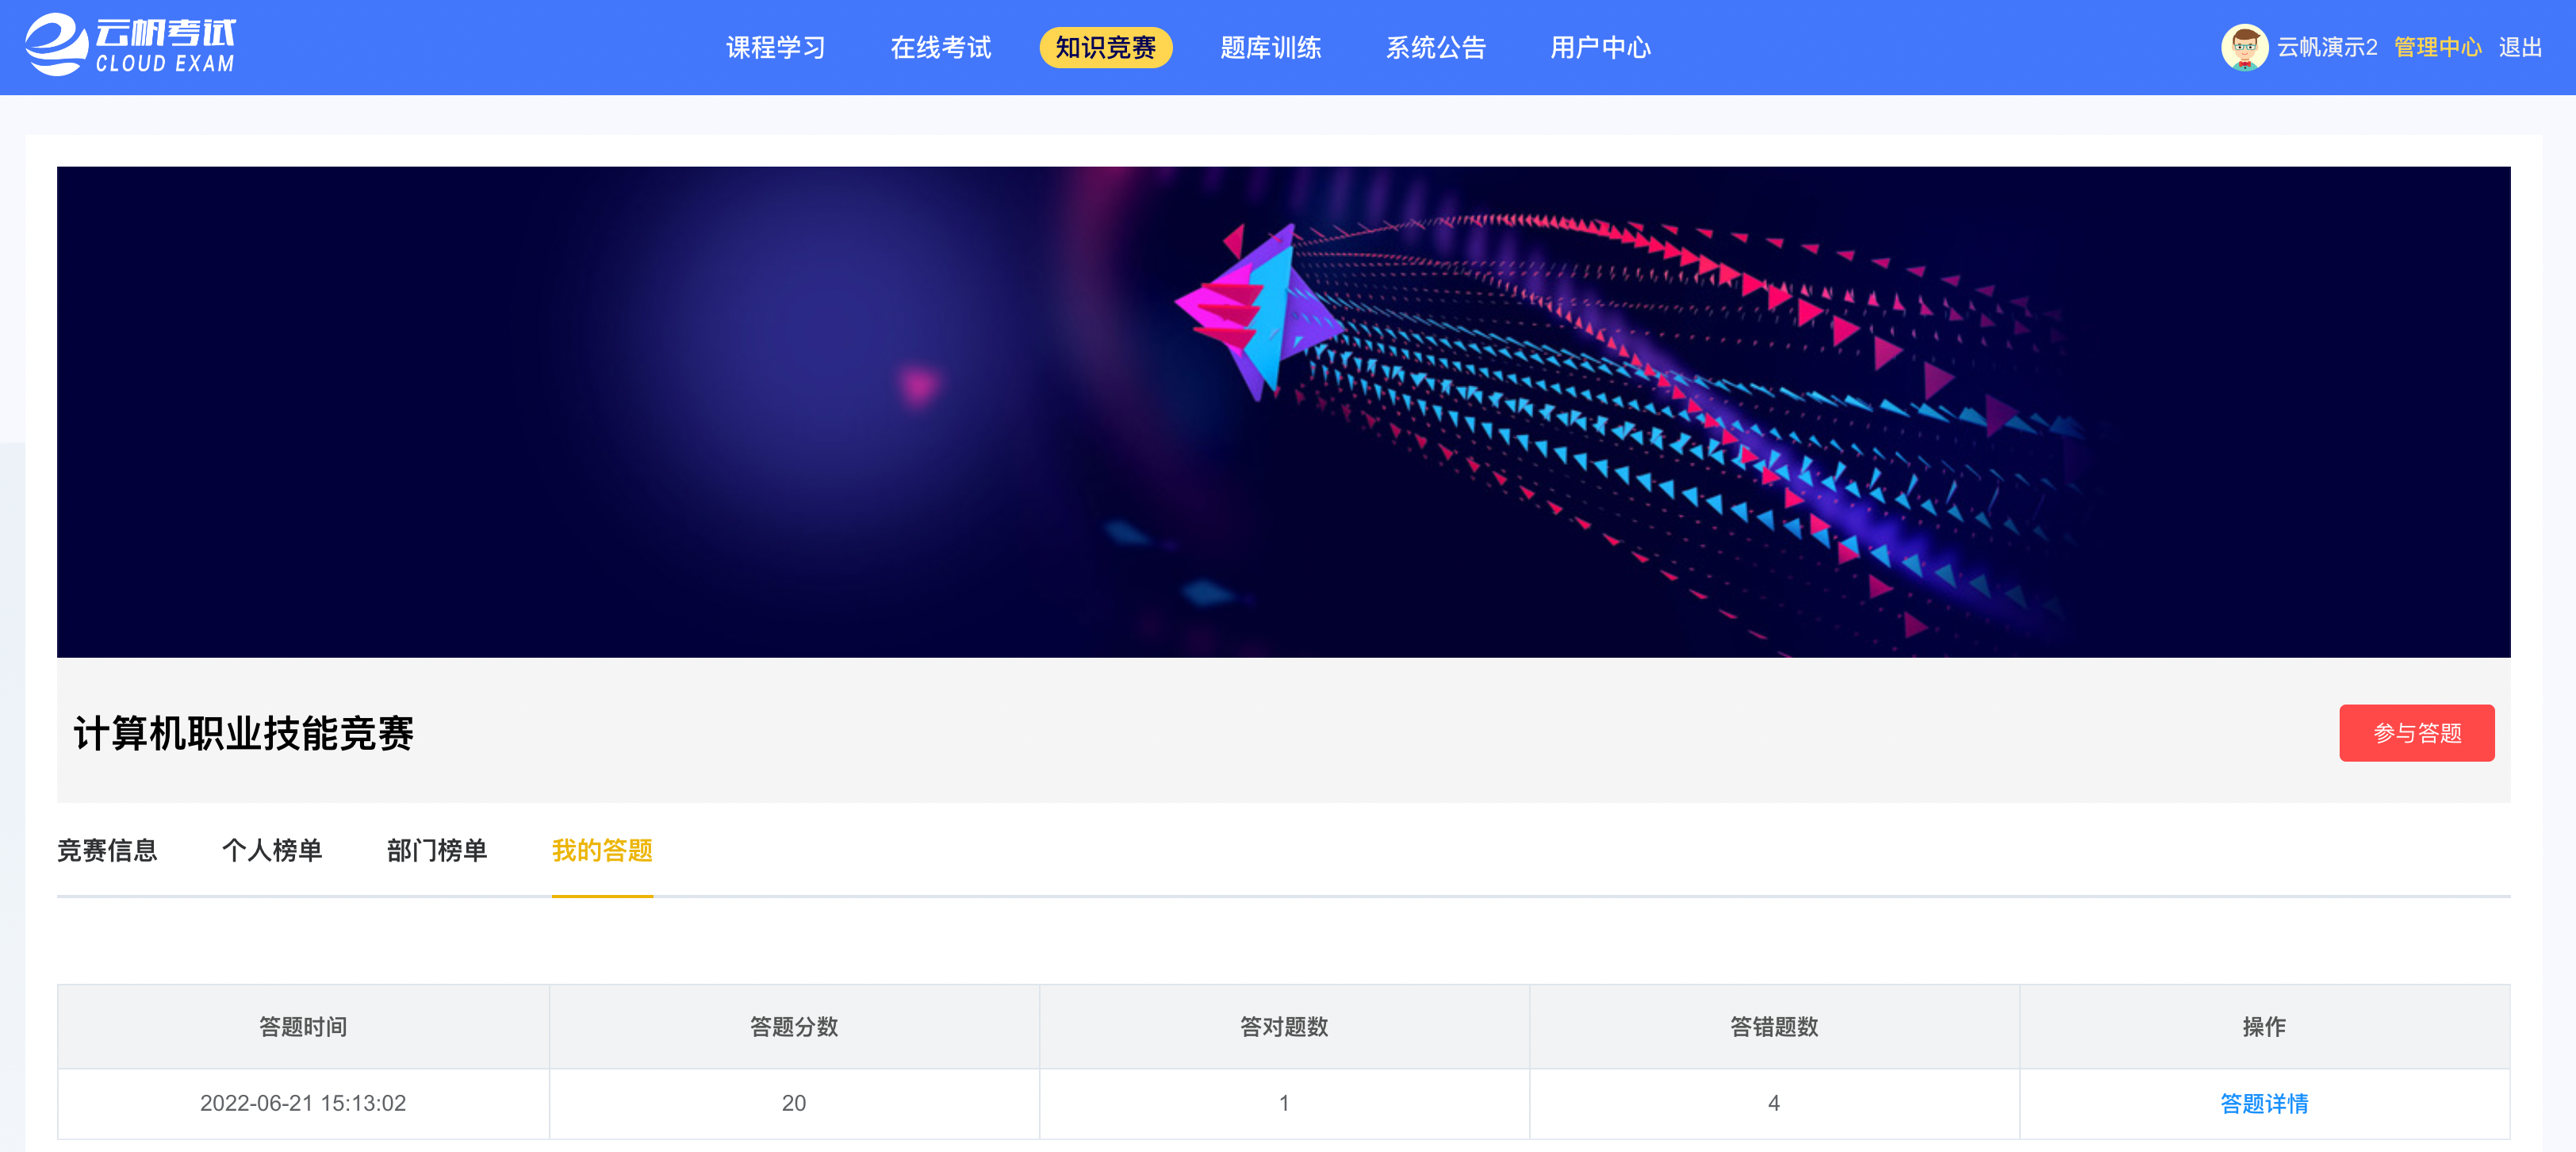The width and height of the screenshot is (2576, 1152).
Task: Click the user avatar icon
Action: click(2244, 47)
